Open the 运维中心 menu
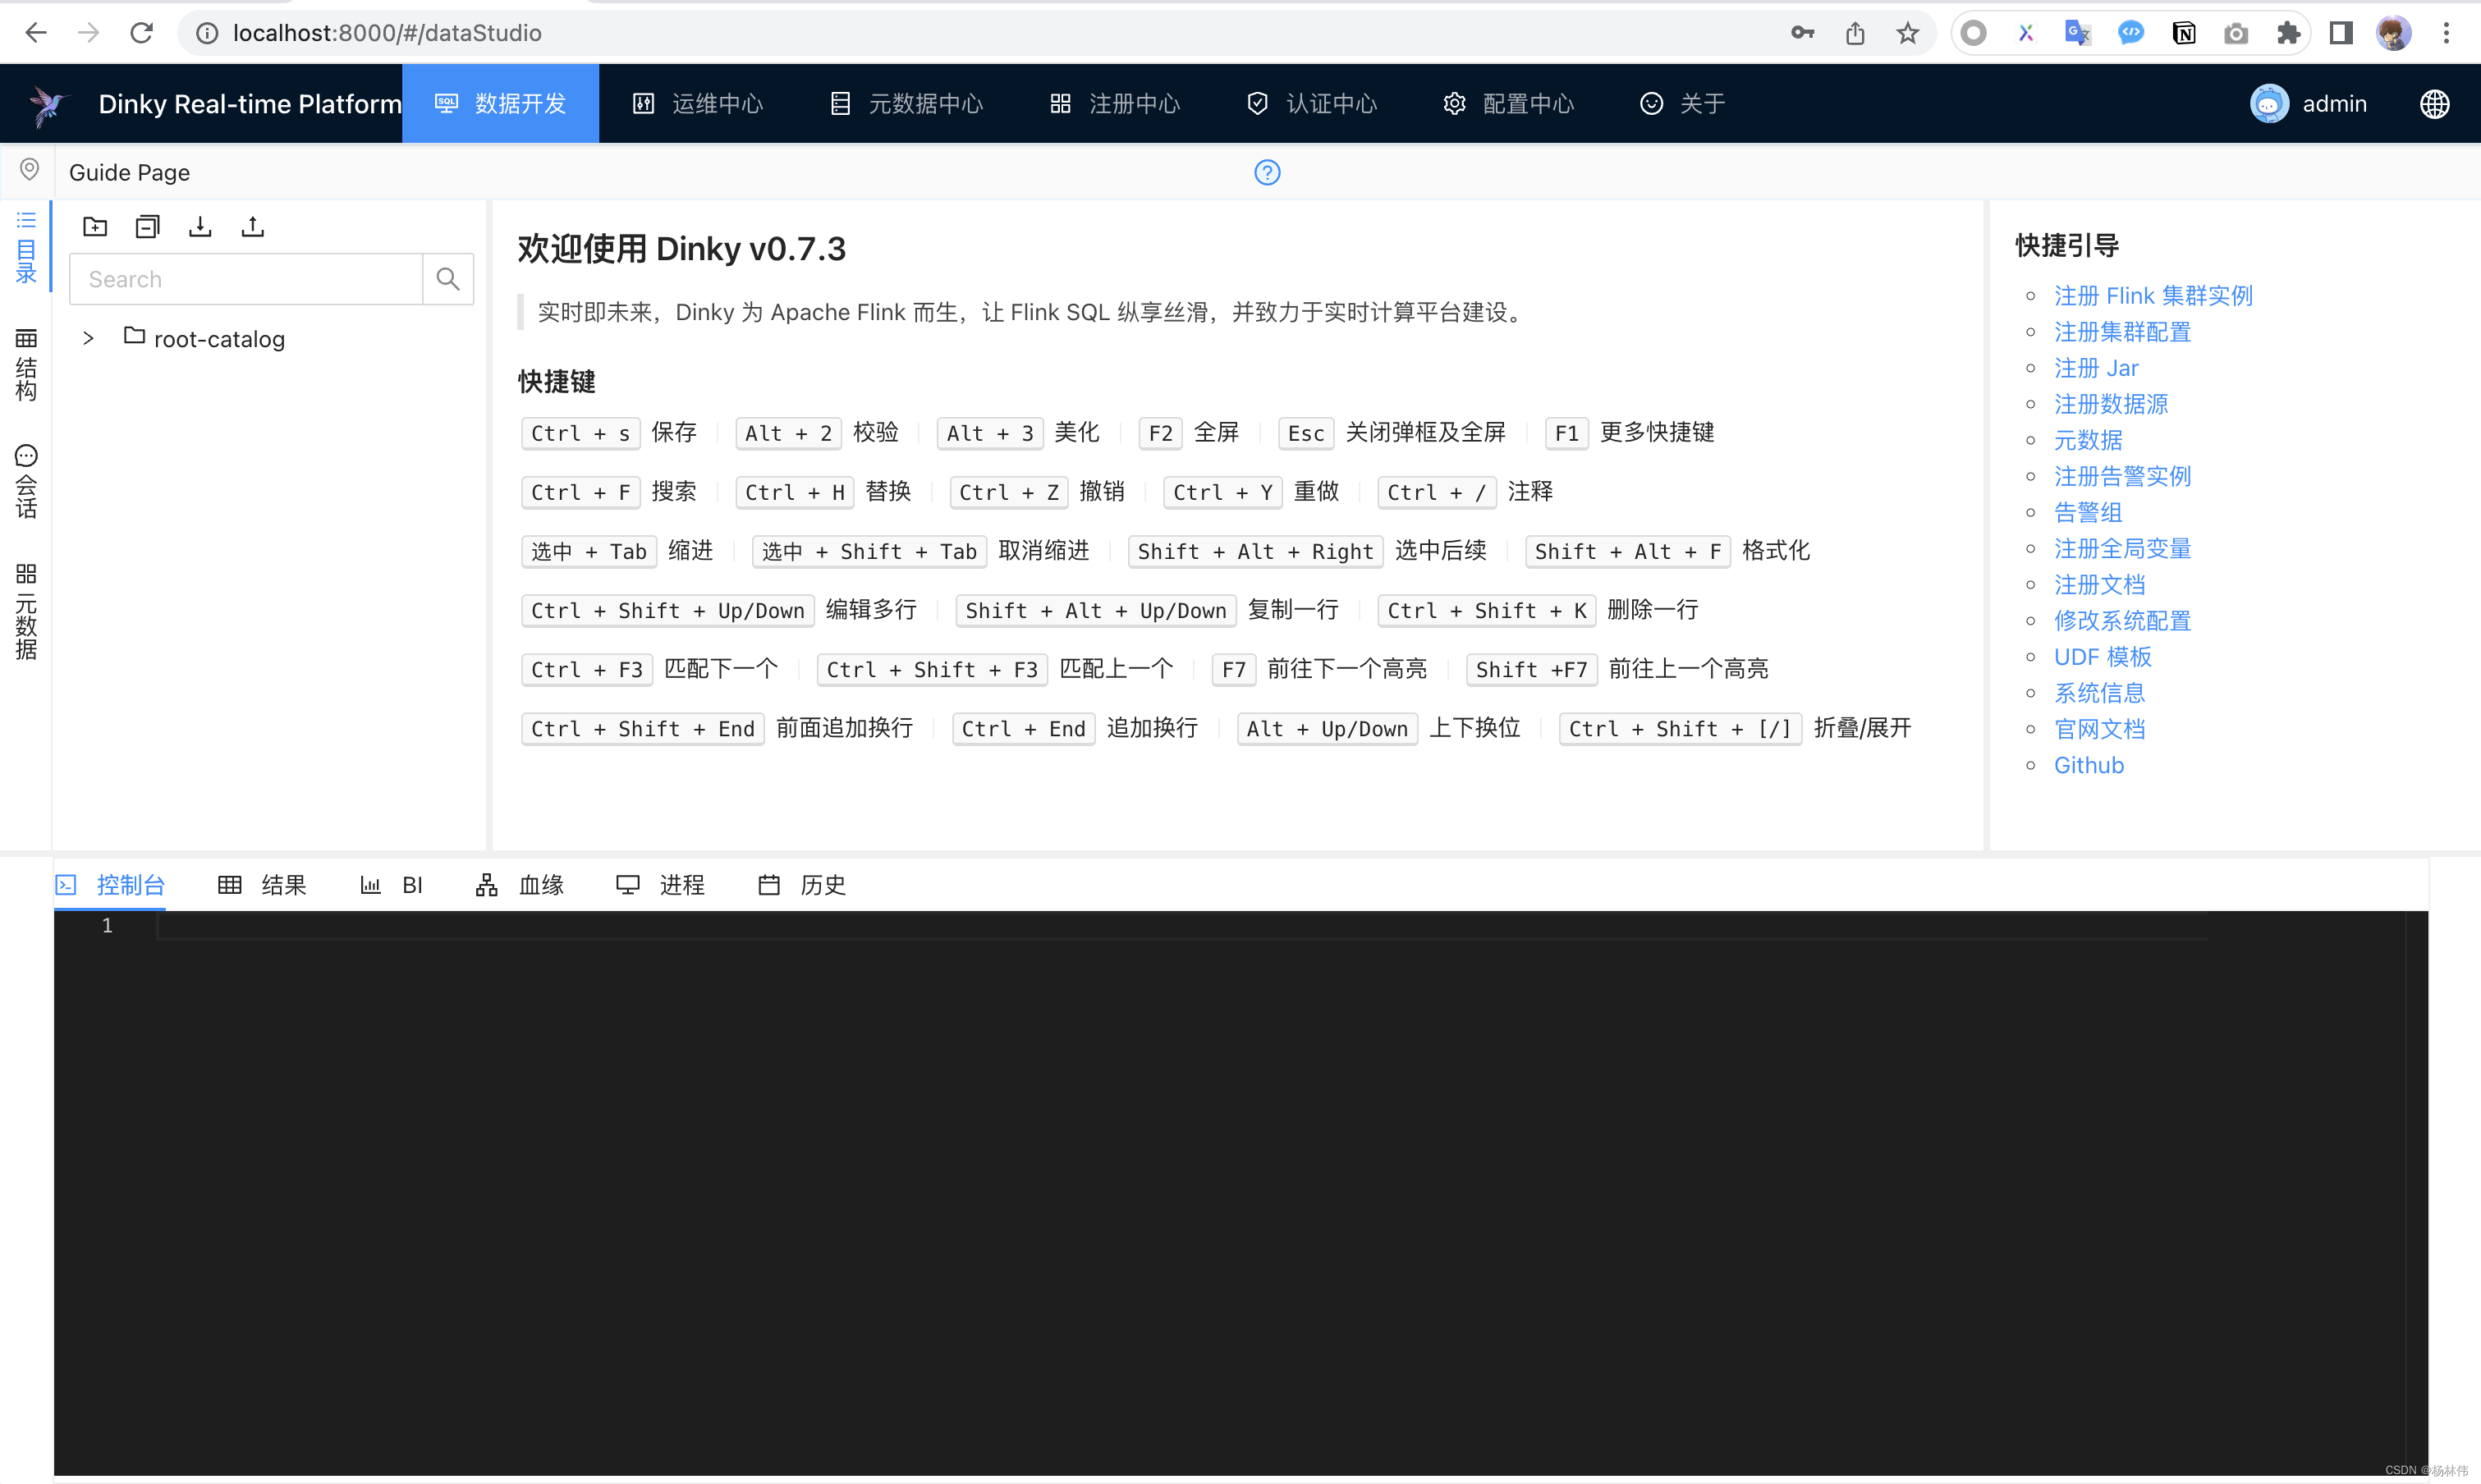 click(x=698, y=104)
